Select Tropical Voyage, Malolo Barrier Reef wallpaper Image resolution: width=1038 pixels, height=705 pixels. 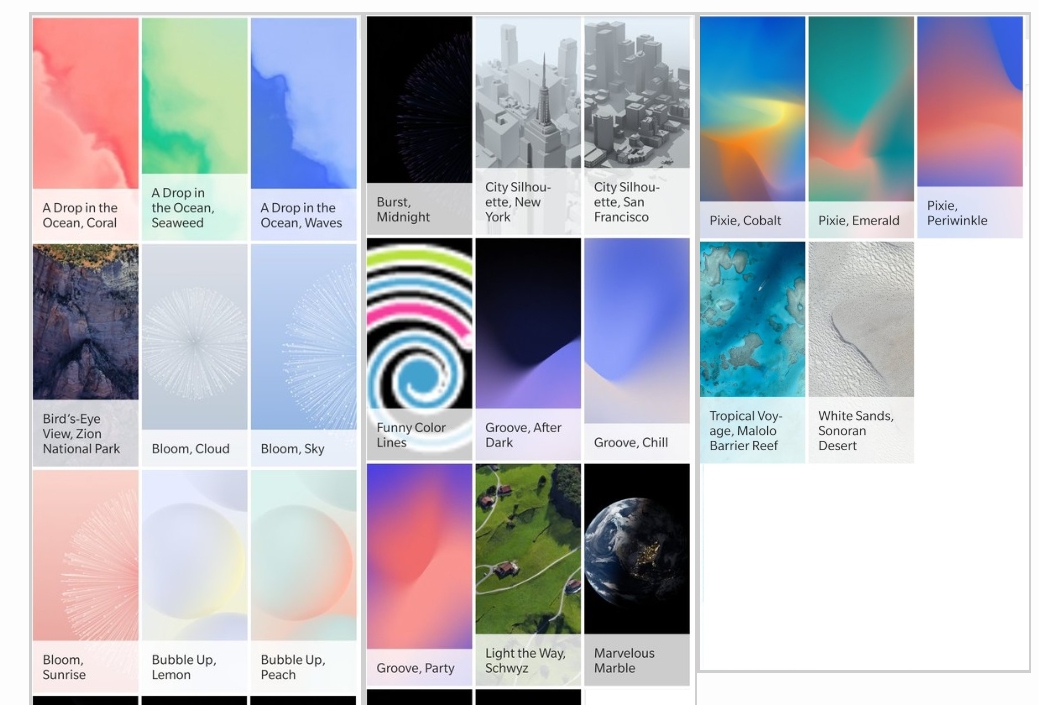tap(752, 352)
